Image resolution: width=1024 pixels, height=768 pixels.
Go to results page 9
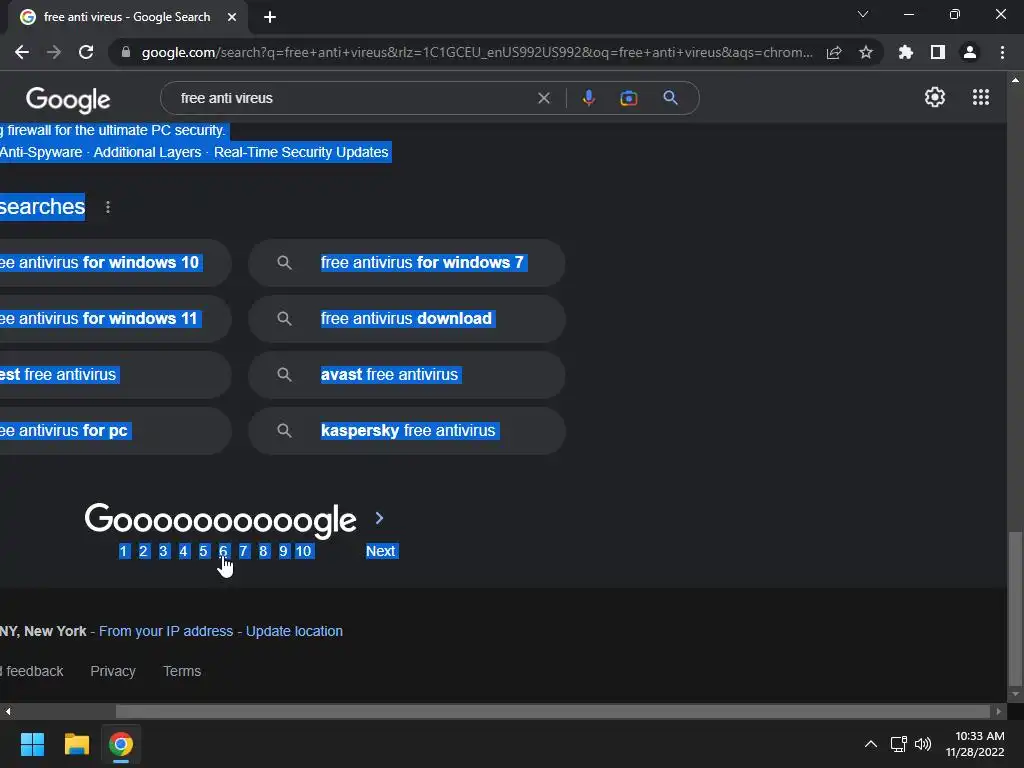pyautogui.click(x=283, y=551)
